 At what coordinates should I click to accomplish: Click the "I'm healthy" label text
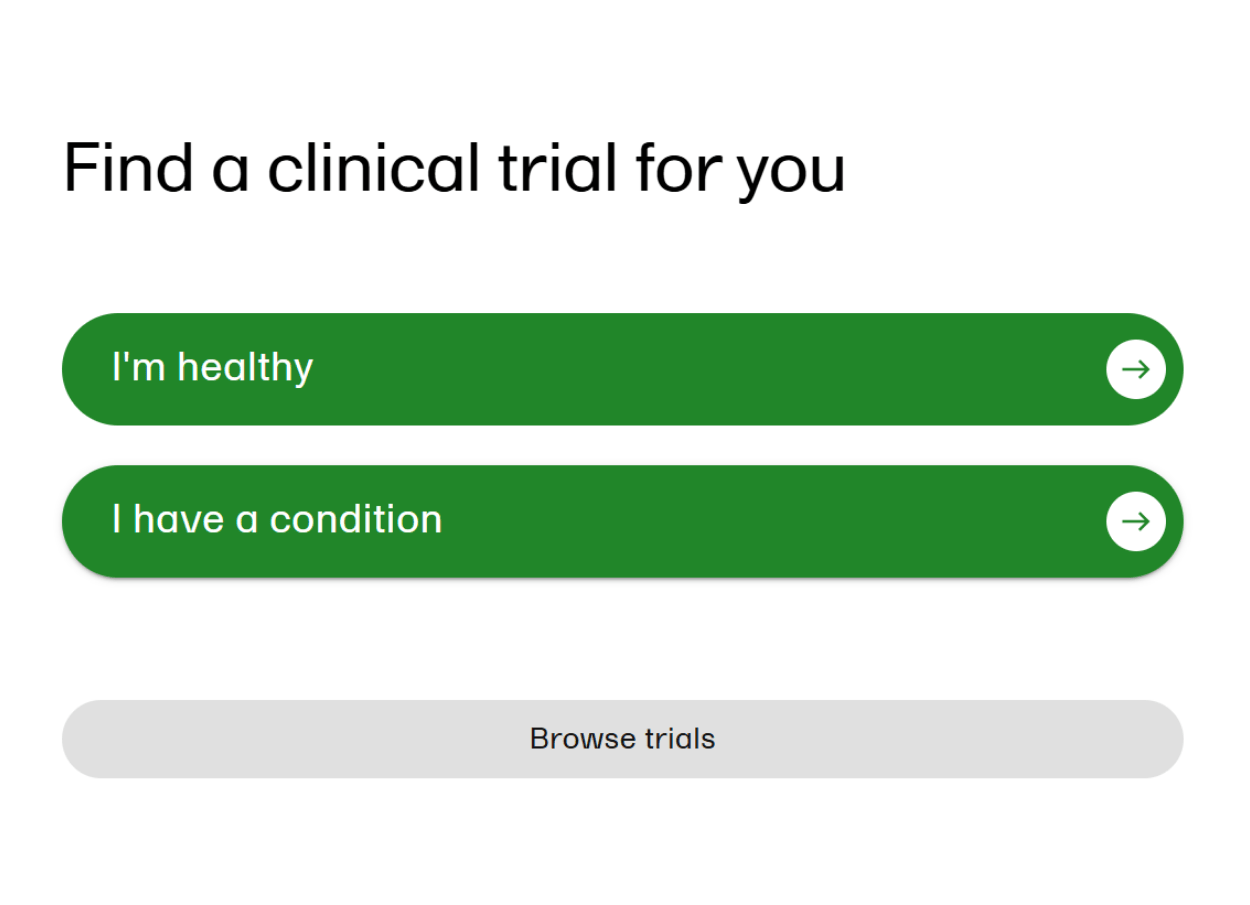212,367
